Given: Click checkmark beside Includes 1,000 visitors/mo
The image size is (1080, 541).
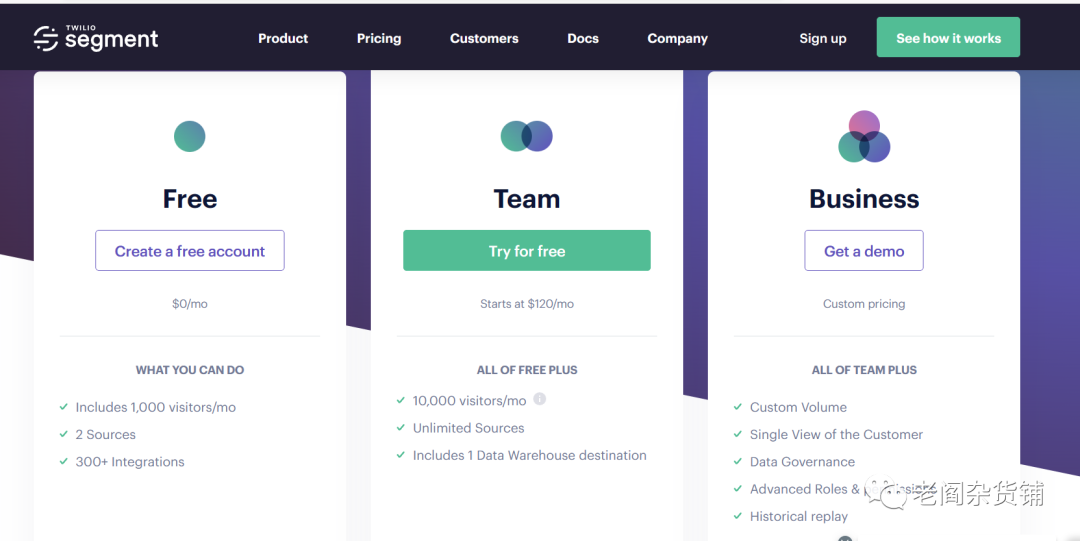Looking at the screenshot, I should [x=64, y=407].
